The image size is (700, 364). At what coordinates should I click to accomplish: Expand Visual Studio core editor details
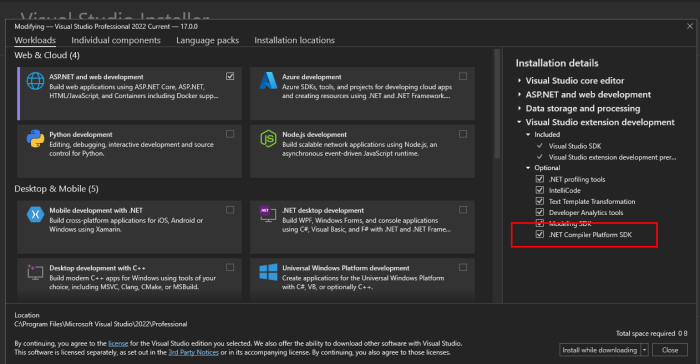[x=519, y=81]
